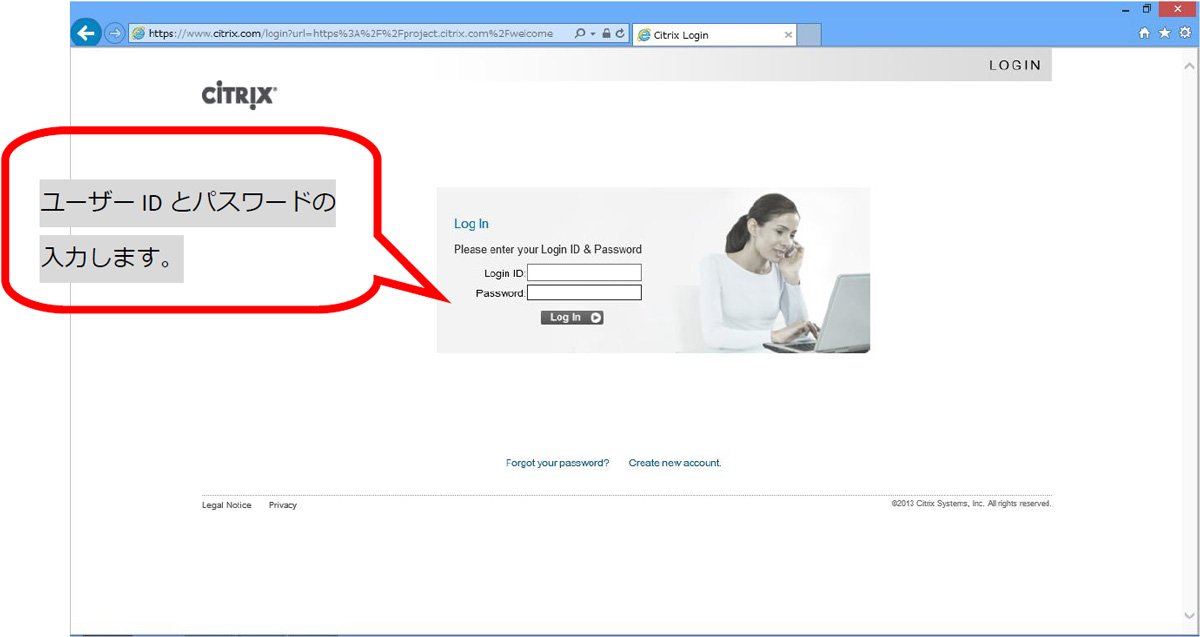The width and height of the screenshot is (1200, 637).
Task: Click the browser forward arrow button
Action: point(115,33)
